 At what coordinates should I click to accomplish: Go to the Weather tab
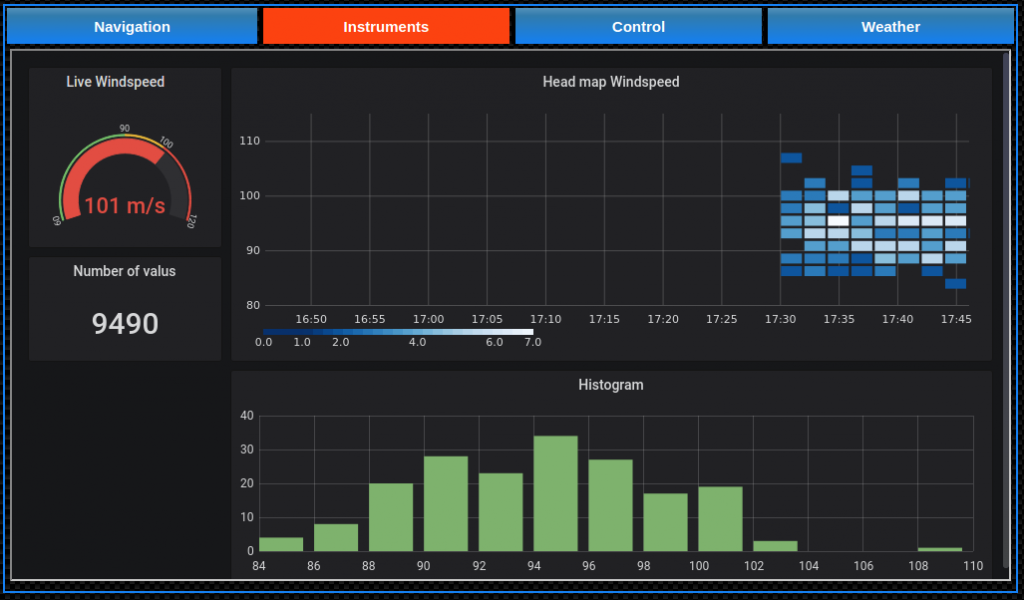click(890, 27)
